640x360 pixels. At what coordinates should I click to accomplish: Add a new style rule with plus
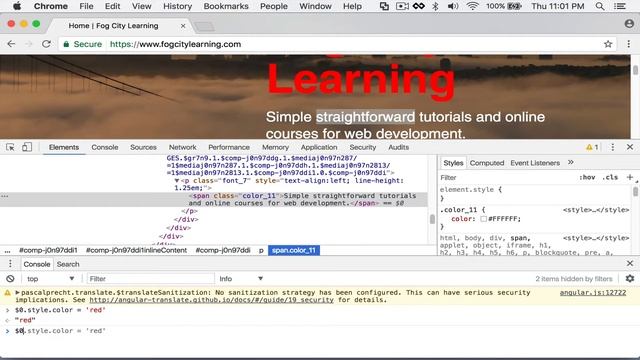pos(630,177)
